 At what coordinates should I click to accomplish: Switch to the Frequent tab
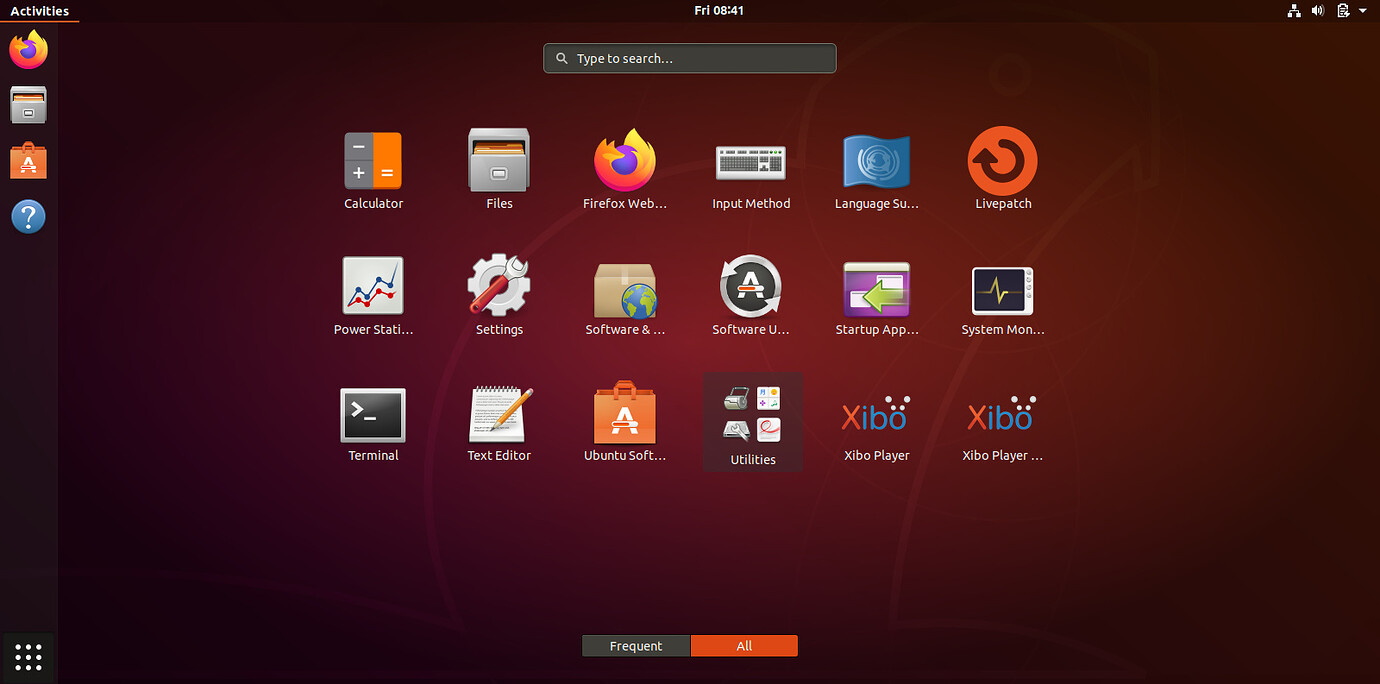tap(636, 646)
